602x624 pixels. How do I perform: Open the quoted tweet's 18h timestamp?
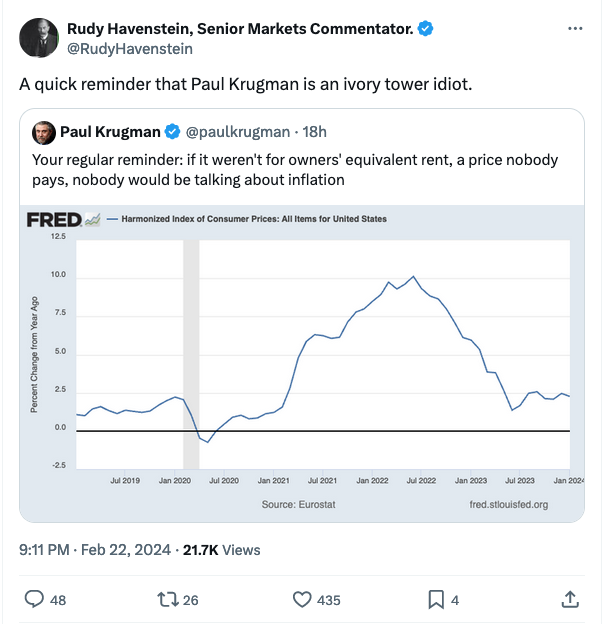[x=315, y=132]
